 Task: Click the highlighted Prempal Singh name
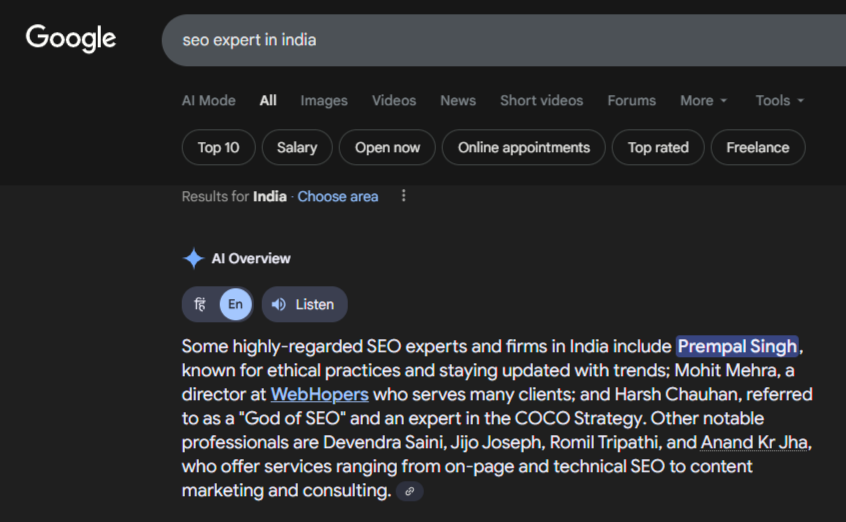(x=737, y=347)
